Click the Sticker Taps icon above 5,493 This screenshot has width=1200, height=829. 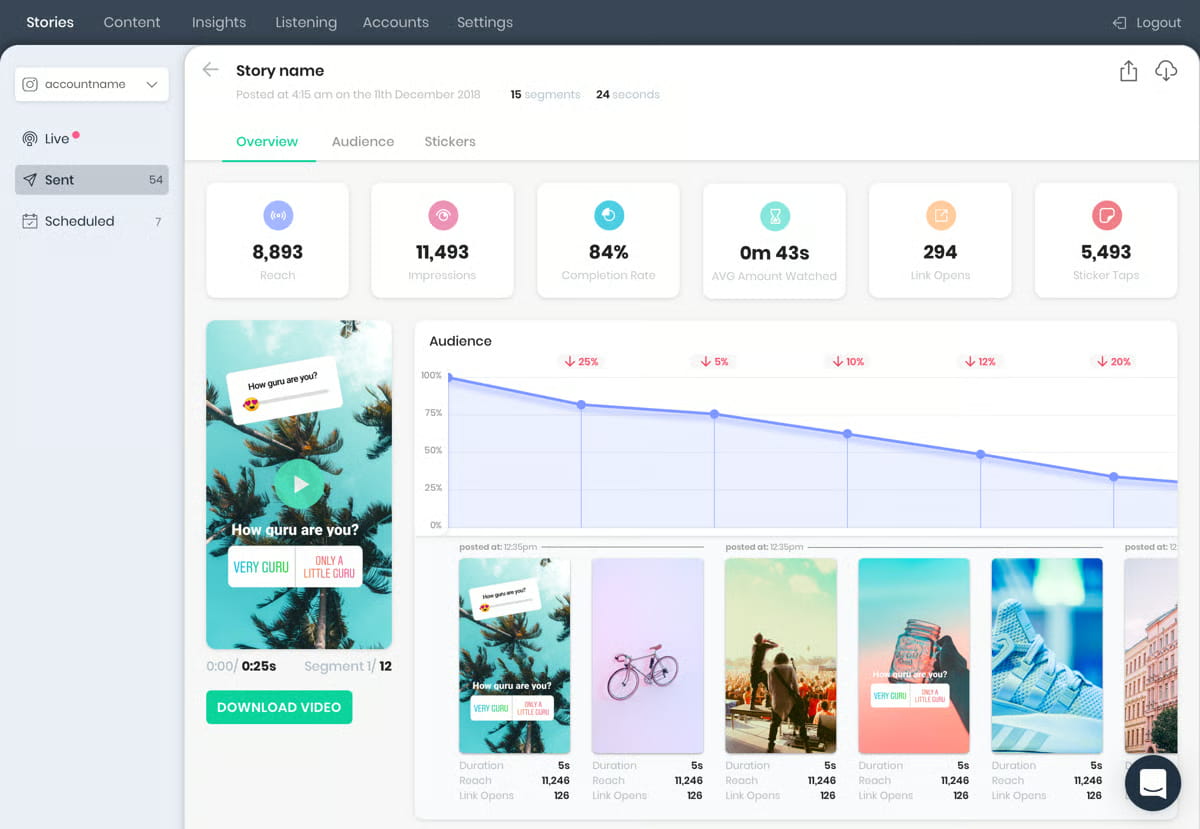click(1105, 215)
